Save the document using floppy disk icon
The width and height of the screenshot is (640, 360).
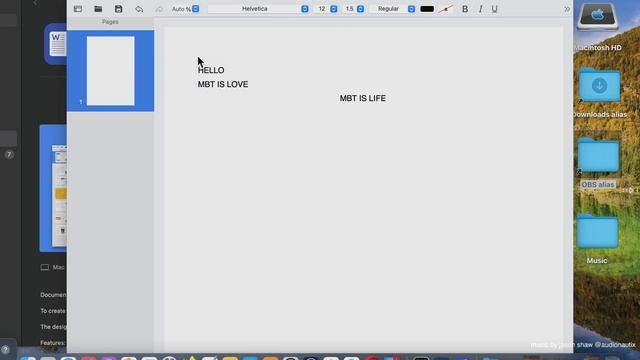[118, 9]
